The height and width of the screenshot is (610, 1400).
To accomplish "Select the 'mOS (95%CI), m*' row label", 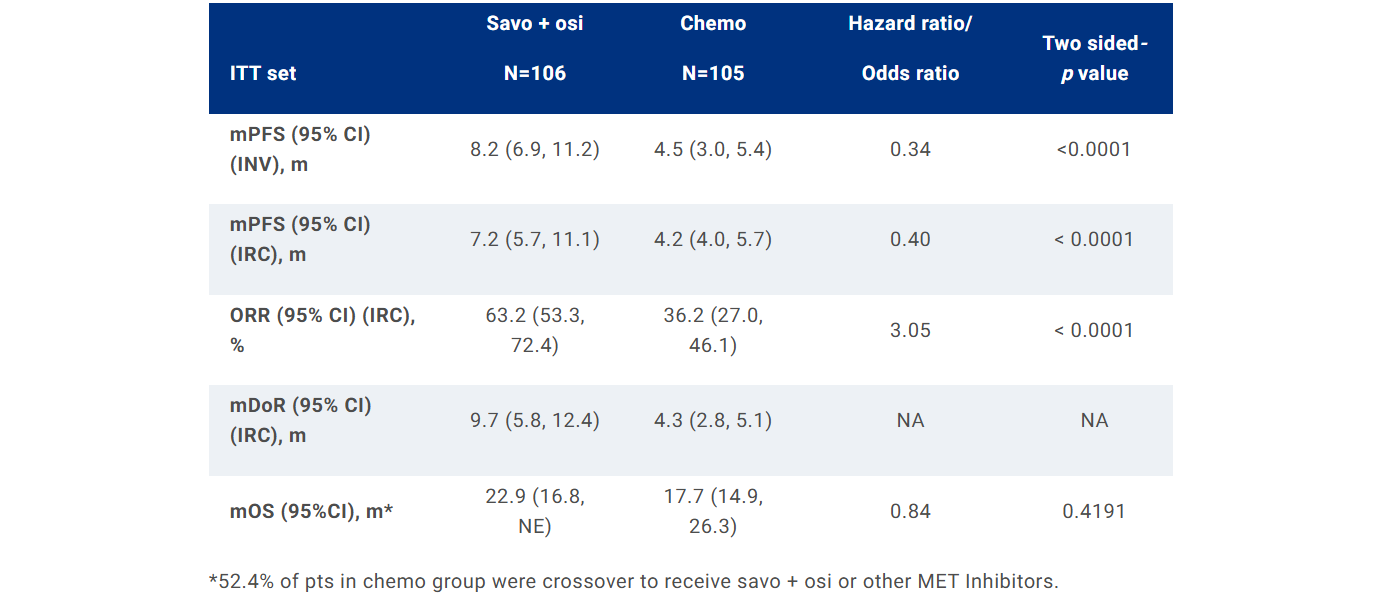I will pos(311,511).
